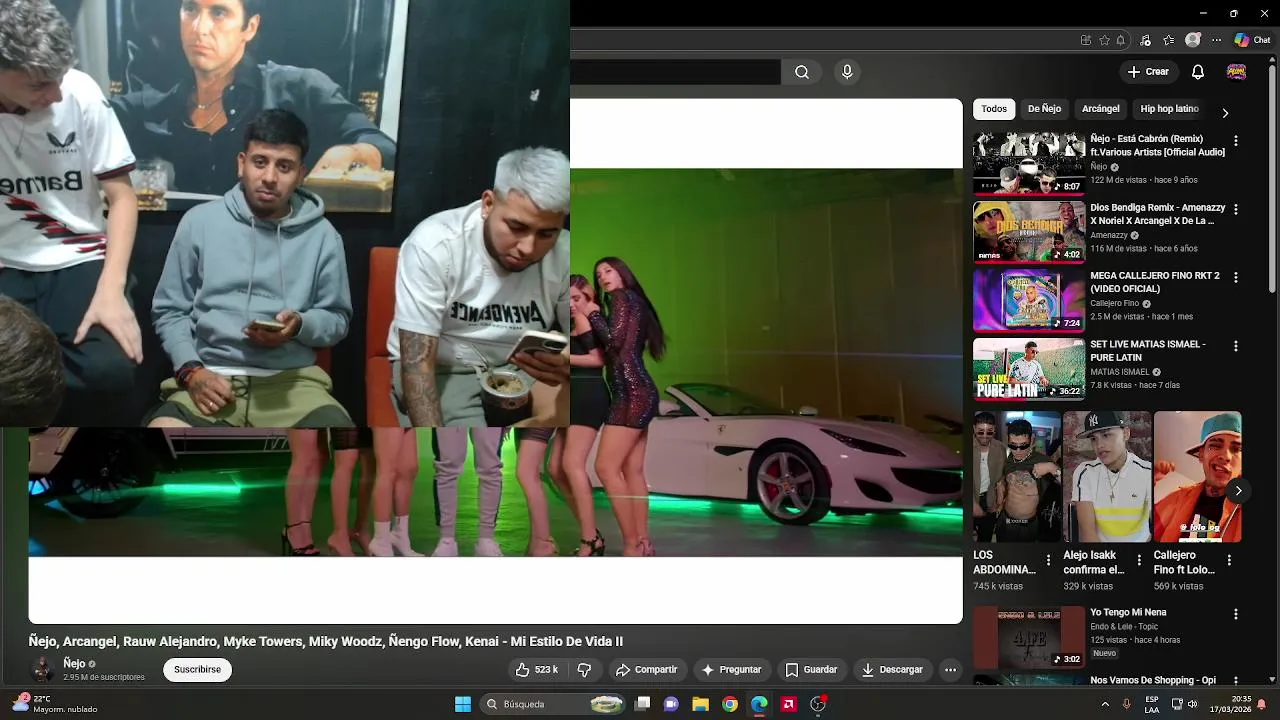This screenshot has height=720, width=1280.
Task: Open address bar apps/extension icon
Action: click(x=1086, y=40)
